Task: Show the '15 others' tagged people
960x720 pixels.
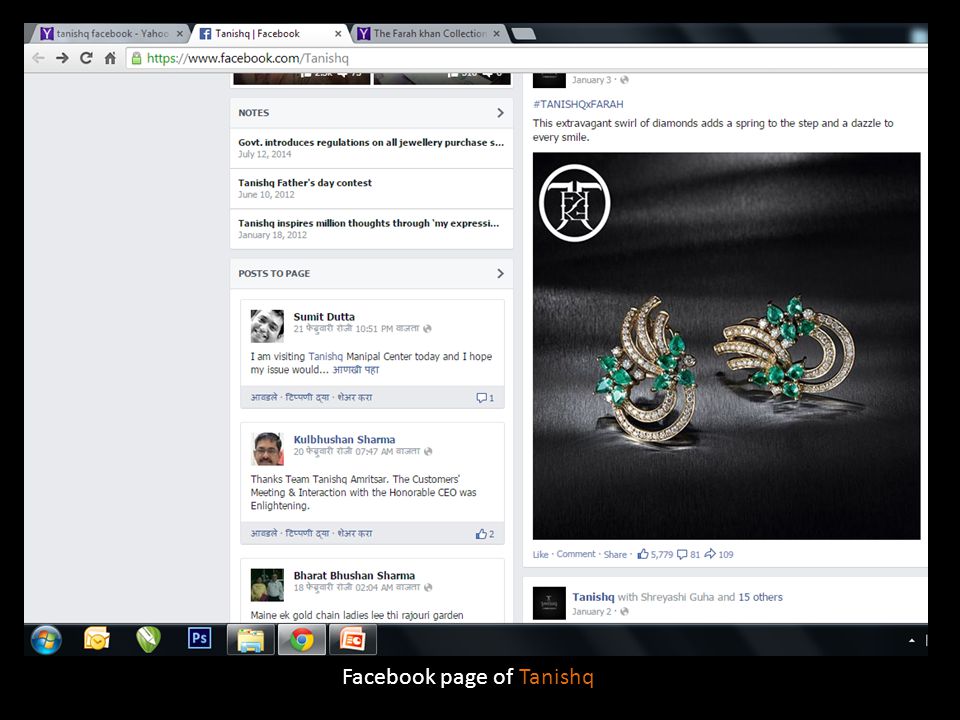Action: click(760, 597)
